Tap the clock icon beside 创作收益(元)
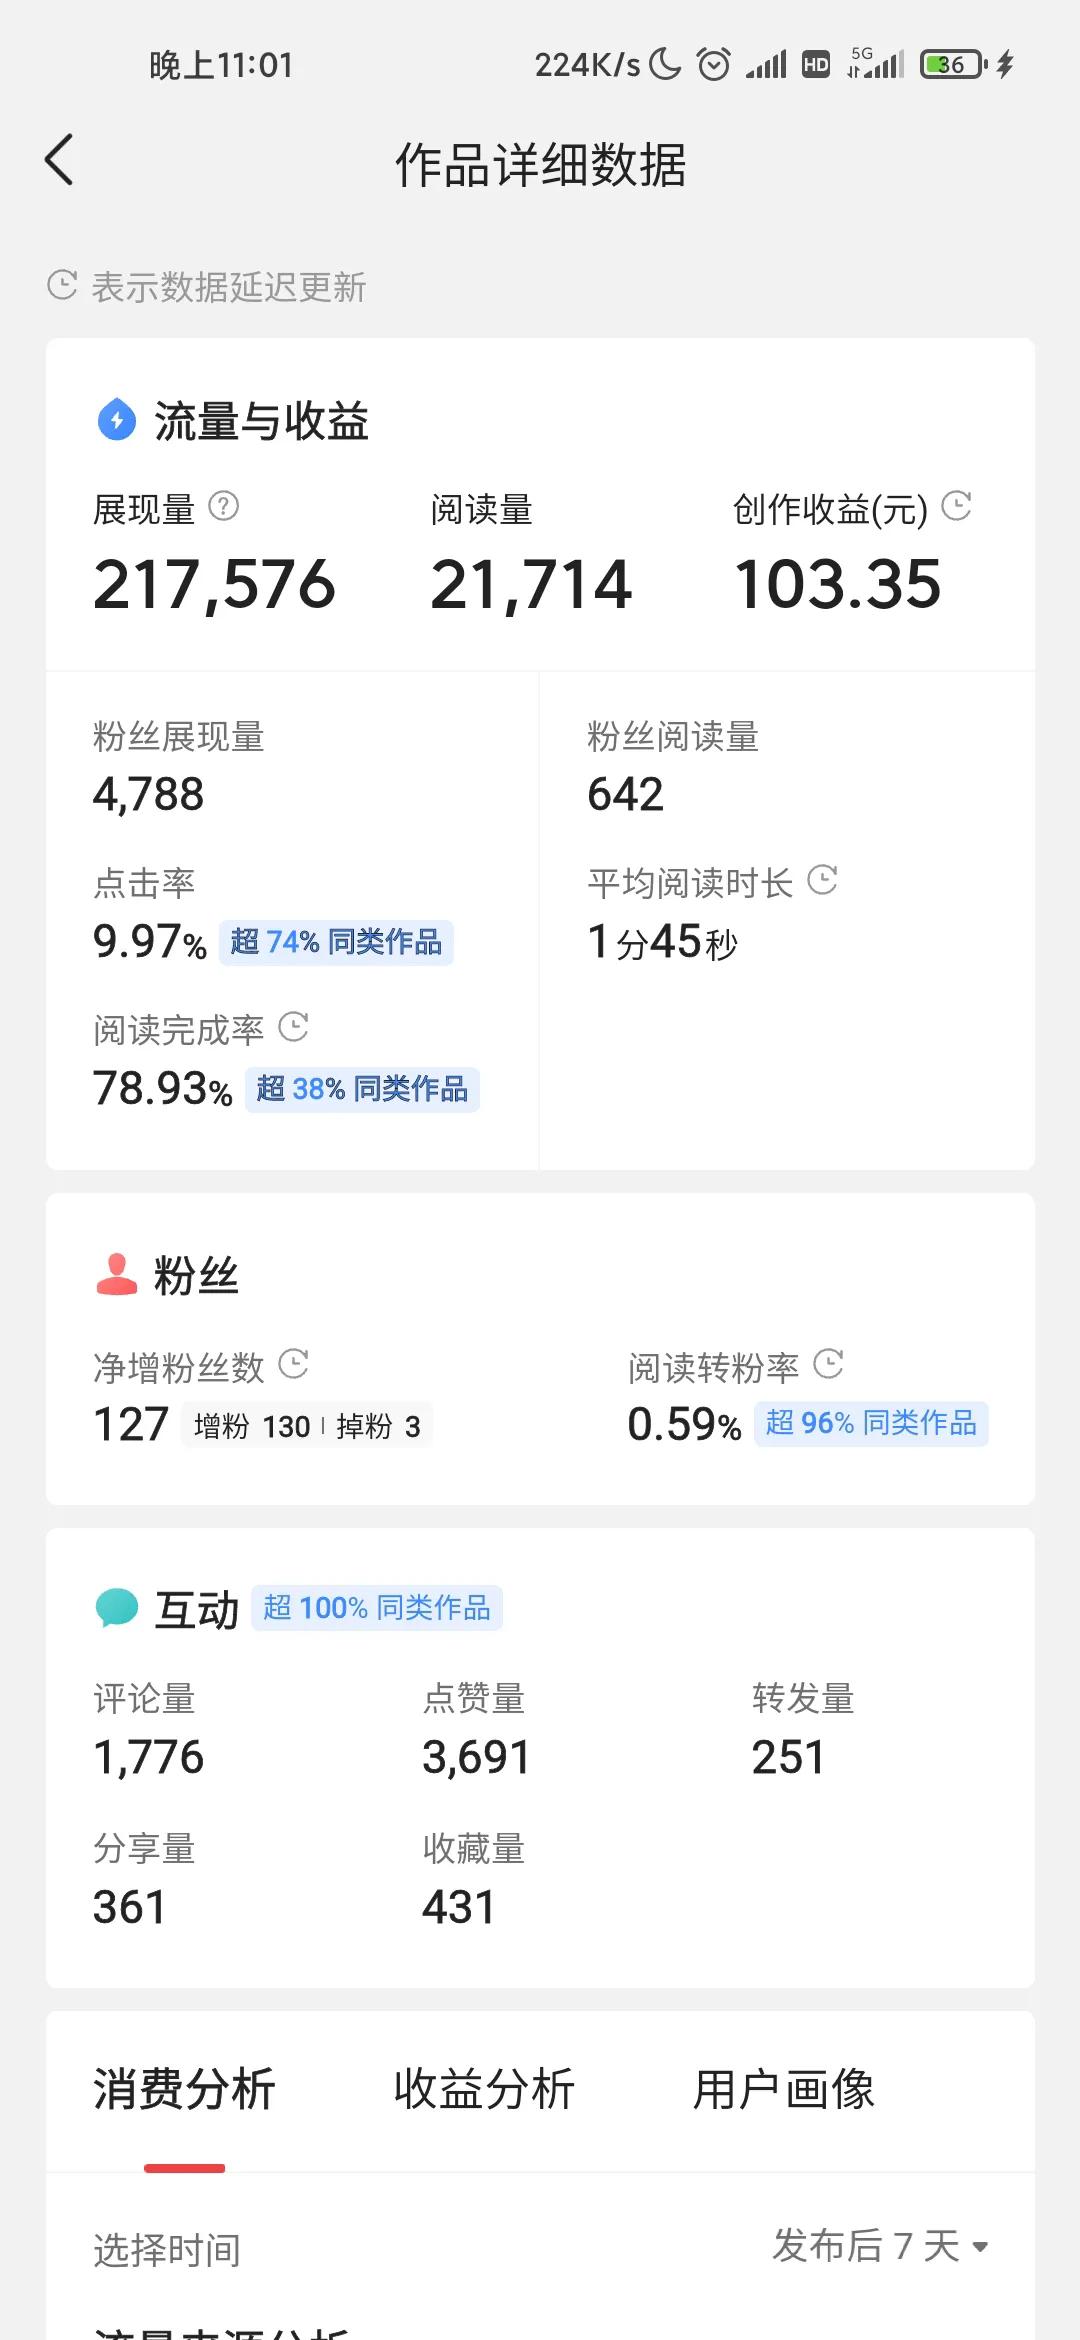 (x=957, y=506)
